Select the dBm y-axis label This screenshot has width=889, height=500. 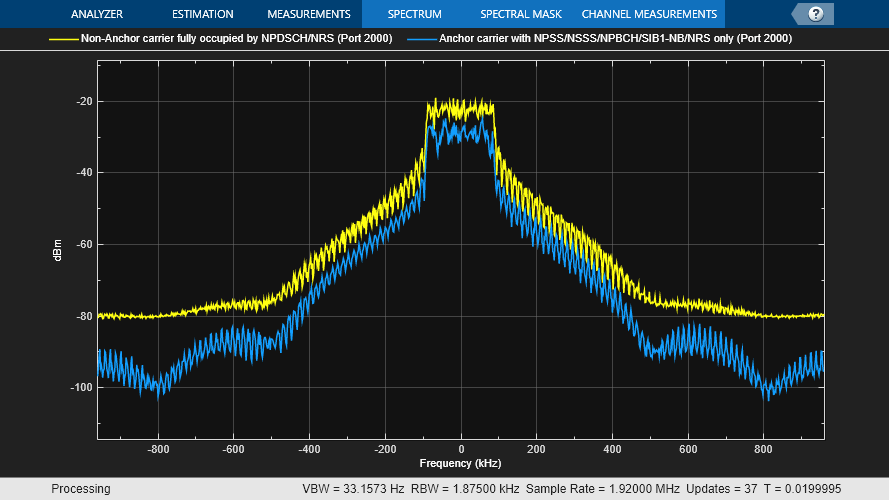click(57, 252)
